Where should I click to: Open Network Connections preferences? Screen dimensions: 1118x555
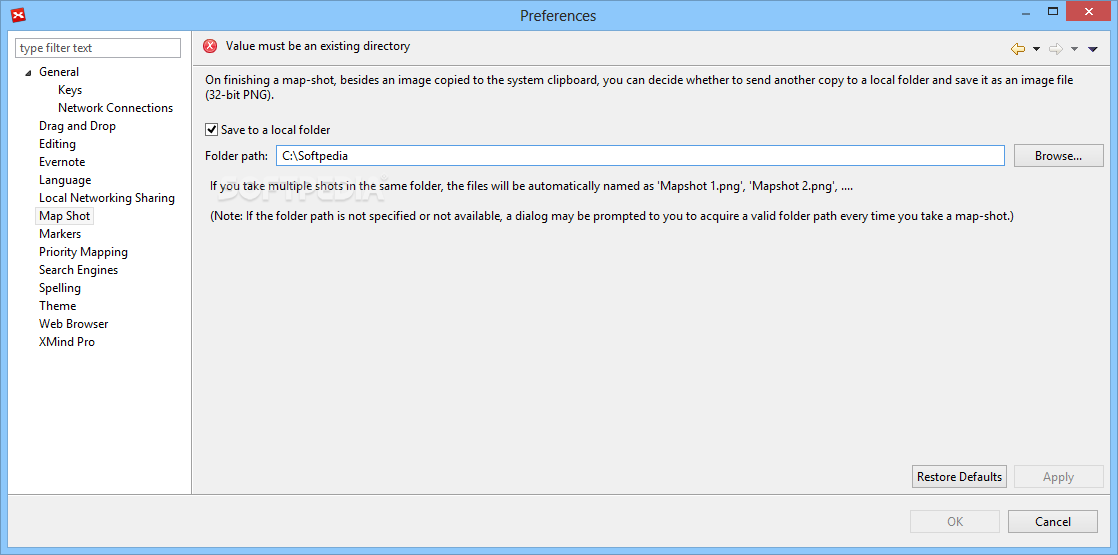[x=116, y=108]
